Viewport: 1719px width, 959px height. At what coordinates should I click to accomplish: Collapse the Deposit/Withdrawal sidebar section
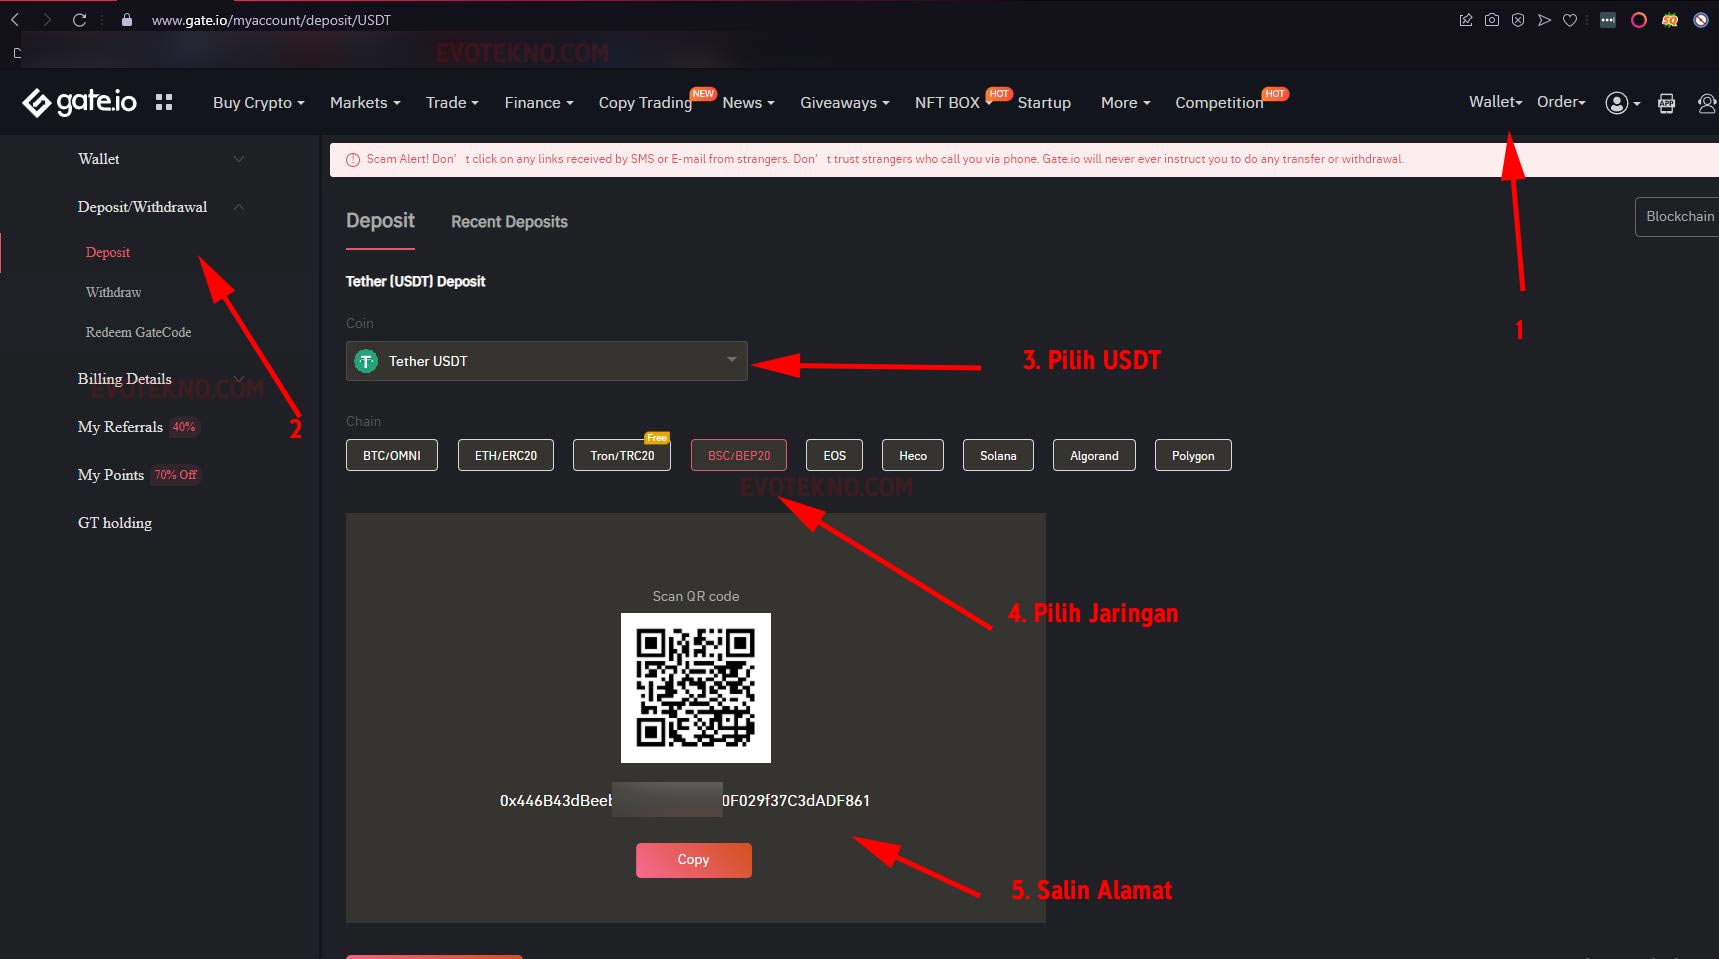pos(238,207)
